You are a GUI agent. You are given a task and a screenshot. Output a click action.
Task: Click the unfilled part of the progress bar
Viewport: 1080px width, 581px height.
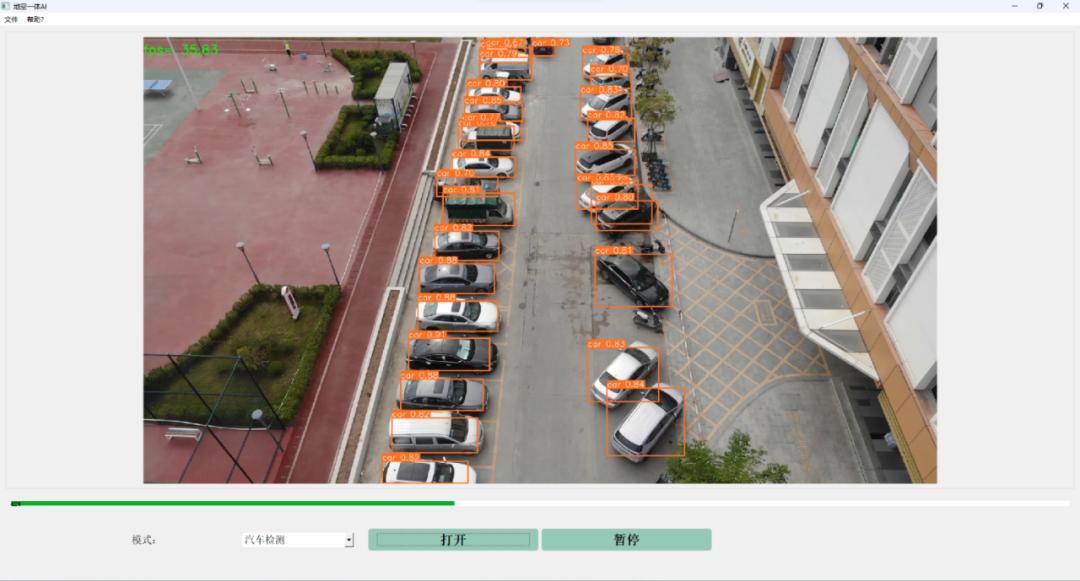tap(760, 503)
